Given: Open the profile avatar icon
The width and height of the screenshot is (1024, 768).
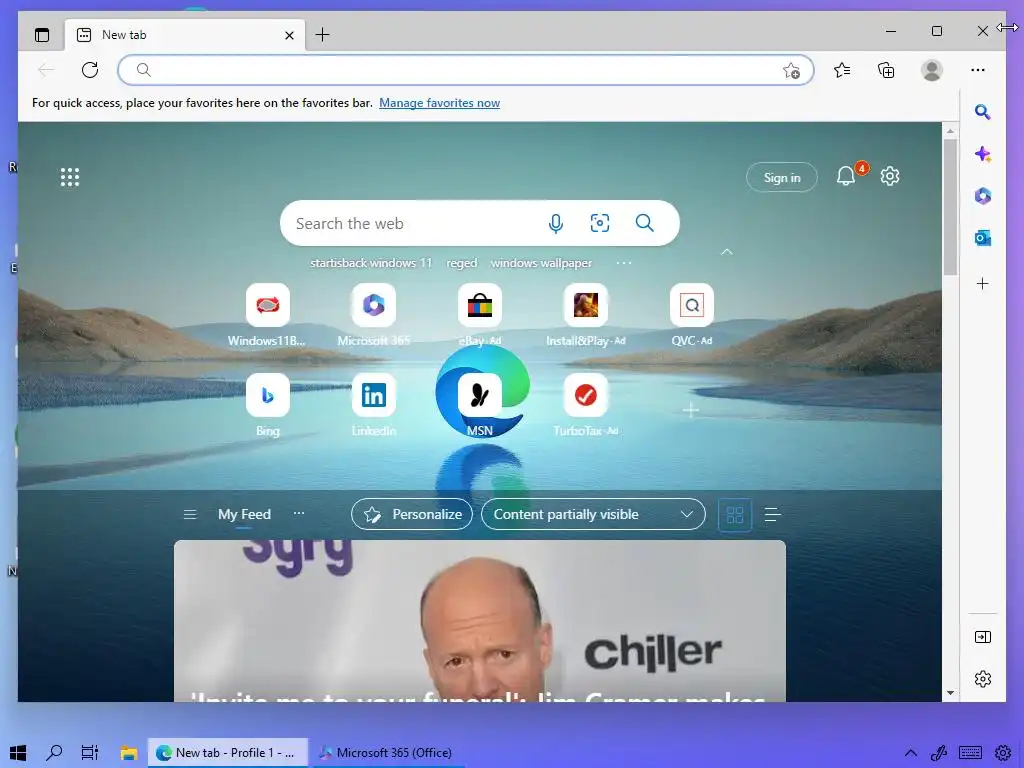Looking at the screenshot, I should tap(932, 70).
